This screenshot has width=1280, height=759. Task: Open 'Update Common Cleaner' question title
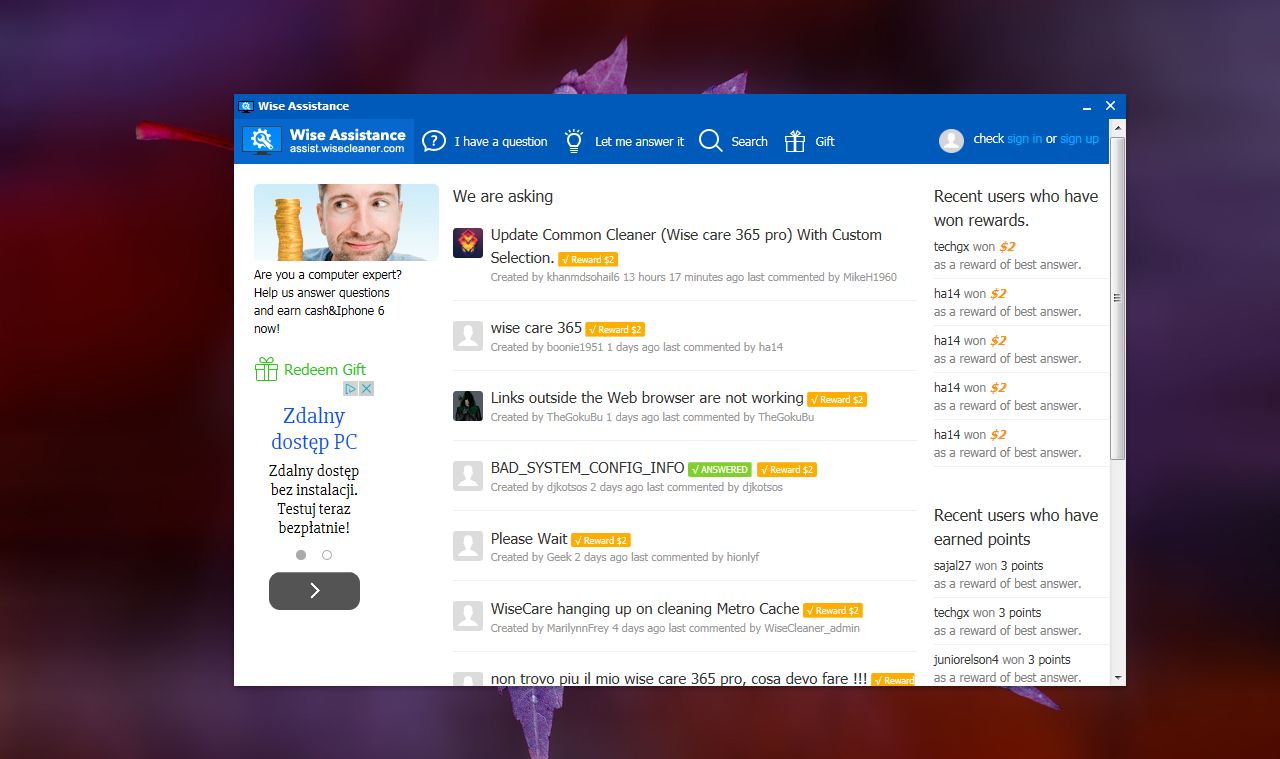coord(686,246)
